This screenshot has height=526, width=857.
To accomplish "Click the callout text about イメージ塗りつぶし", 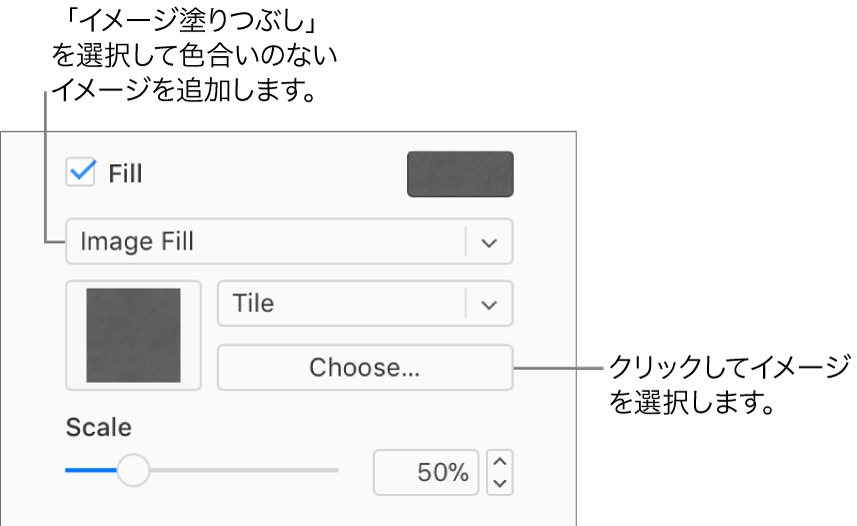I will [x=194, y=55].
